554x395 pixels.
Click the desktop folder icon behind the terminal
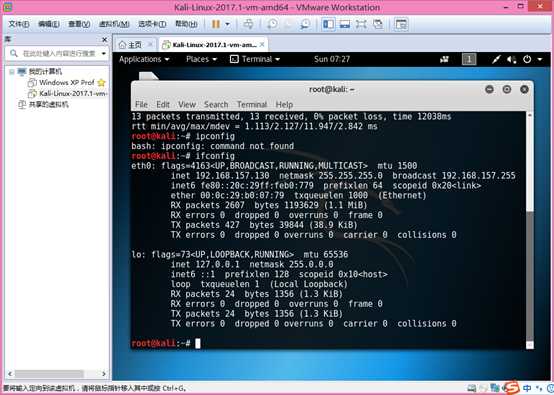tap(148, 76)
